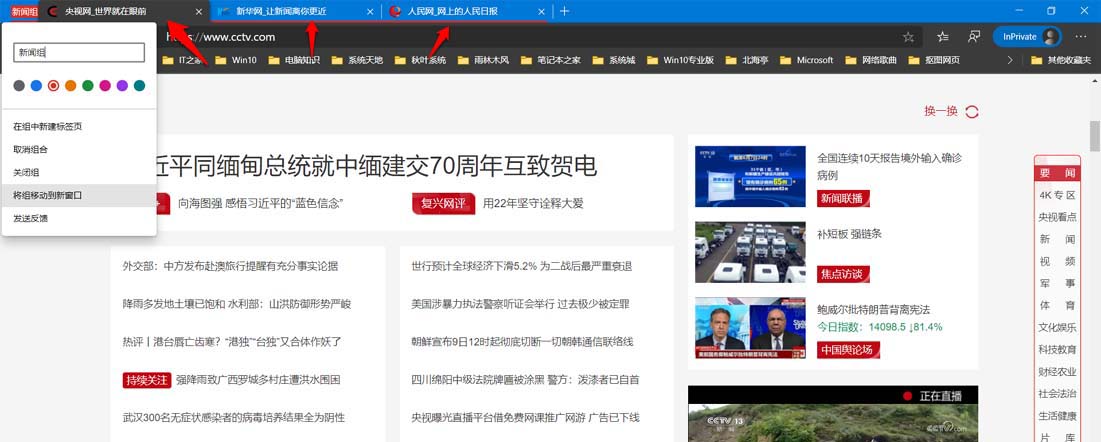The height and width of the screenshot is (442, 1101).
Task: Choose the orange group color
Action: tap(70, 86)
